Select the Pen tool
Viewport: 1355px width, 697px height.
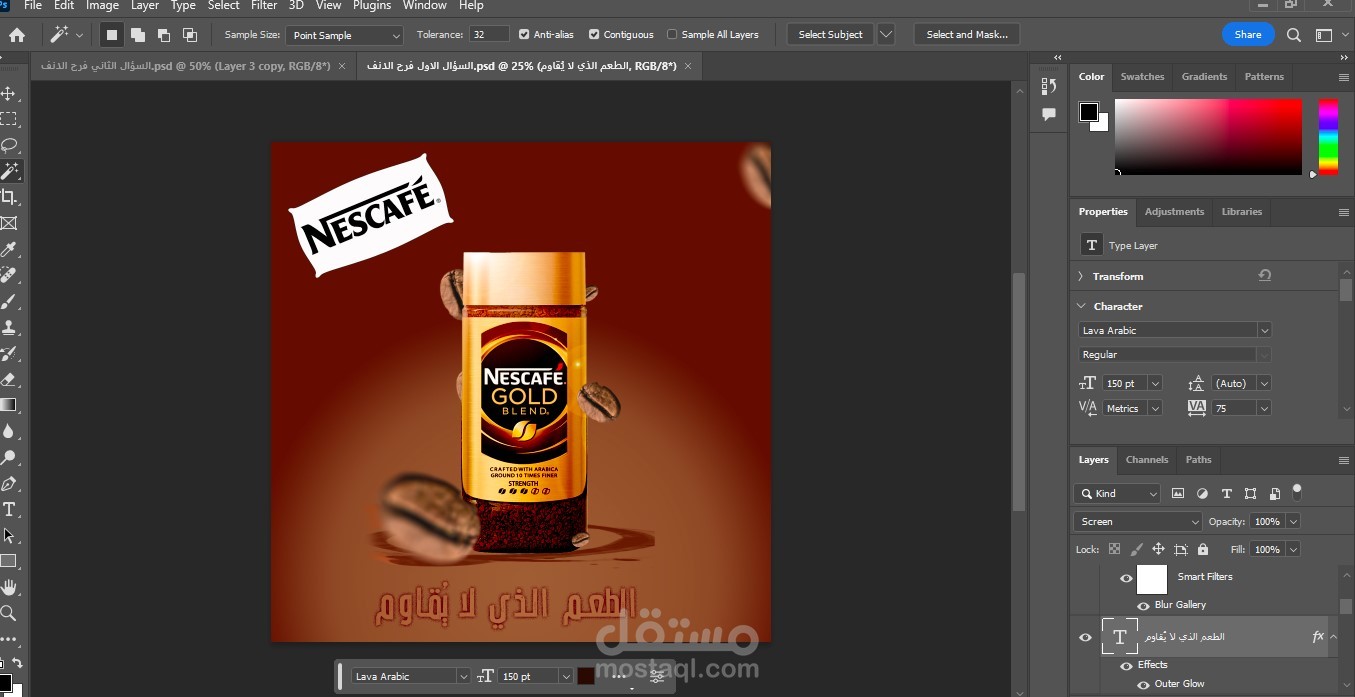pos(9,483)
